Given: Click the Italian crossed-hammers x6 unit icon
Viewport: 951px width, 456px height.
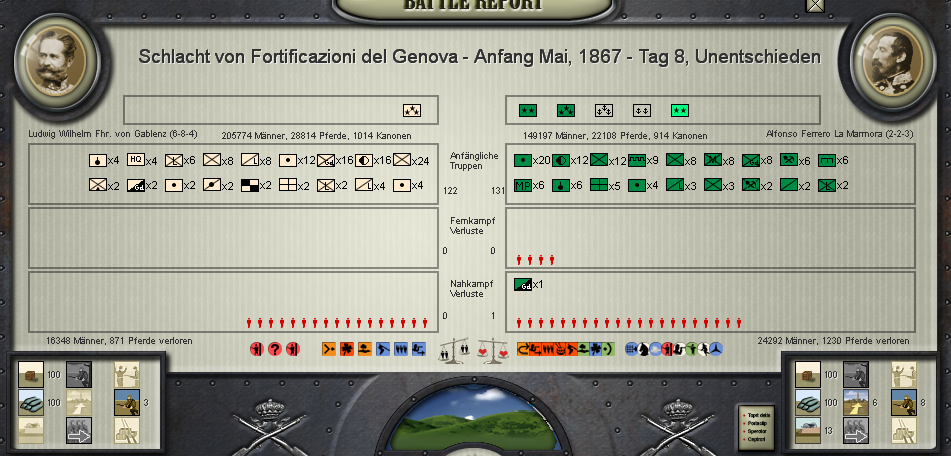Looking at the screenshot, I should coord(788,160).
